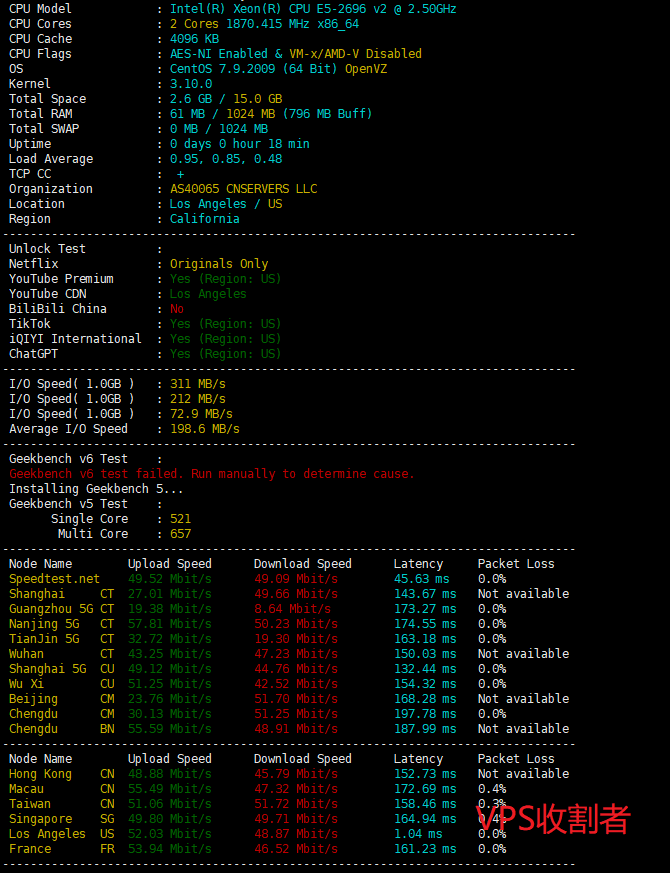The width and height of the screenshot is (670, 873).
Task: Click the ChatGPT unlock result
Action: [225, 354]
